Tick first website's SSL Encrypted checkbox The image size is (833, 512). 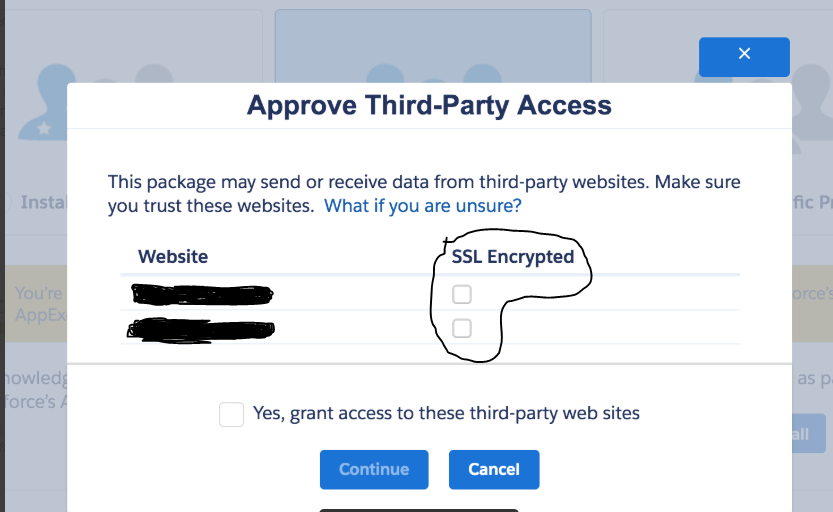pos(461,294)
